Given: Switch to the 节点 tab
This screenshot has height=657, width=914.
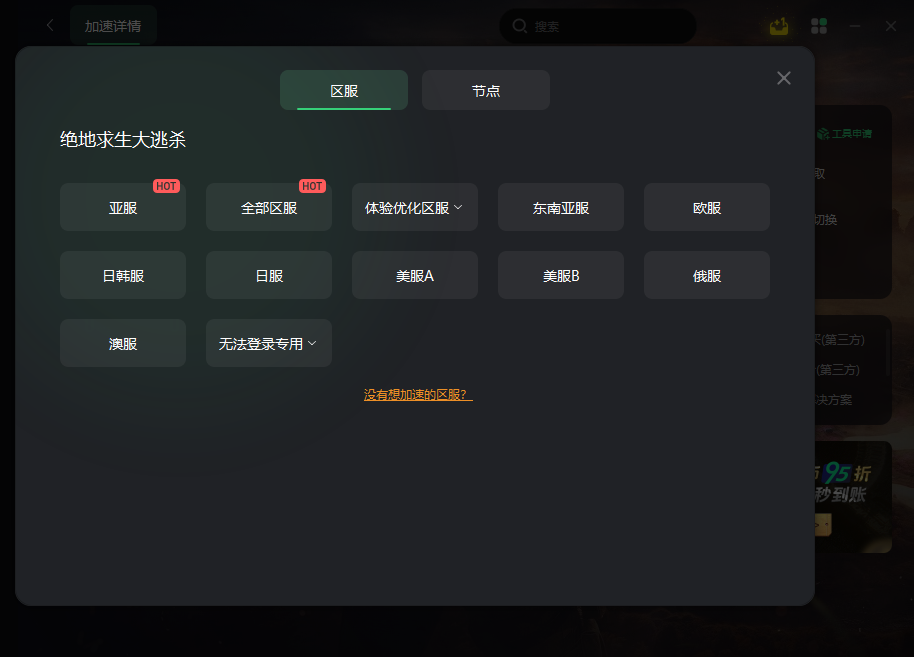Looking at the screenshot, I should [x=486, y=90].
